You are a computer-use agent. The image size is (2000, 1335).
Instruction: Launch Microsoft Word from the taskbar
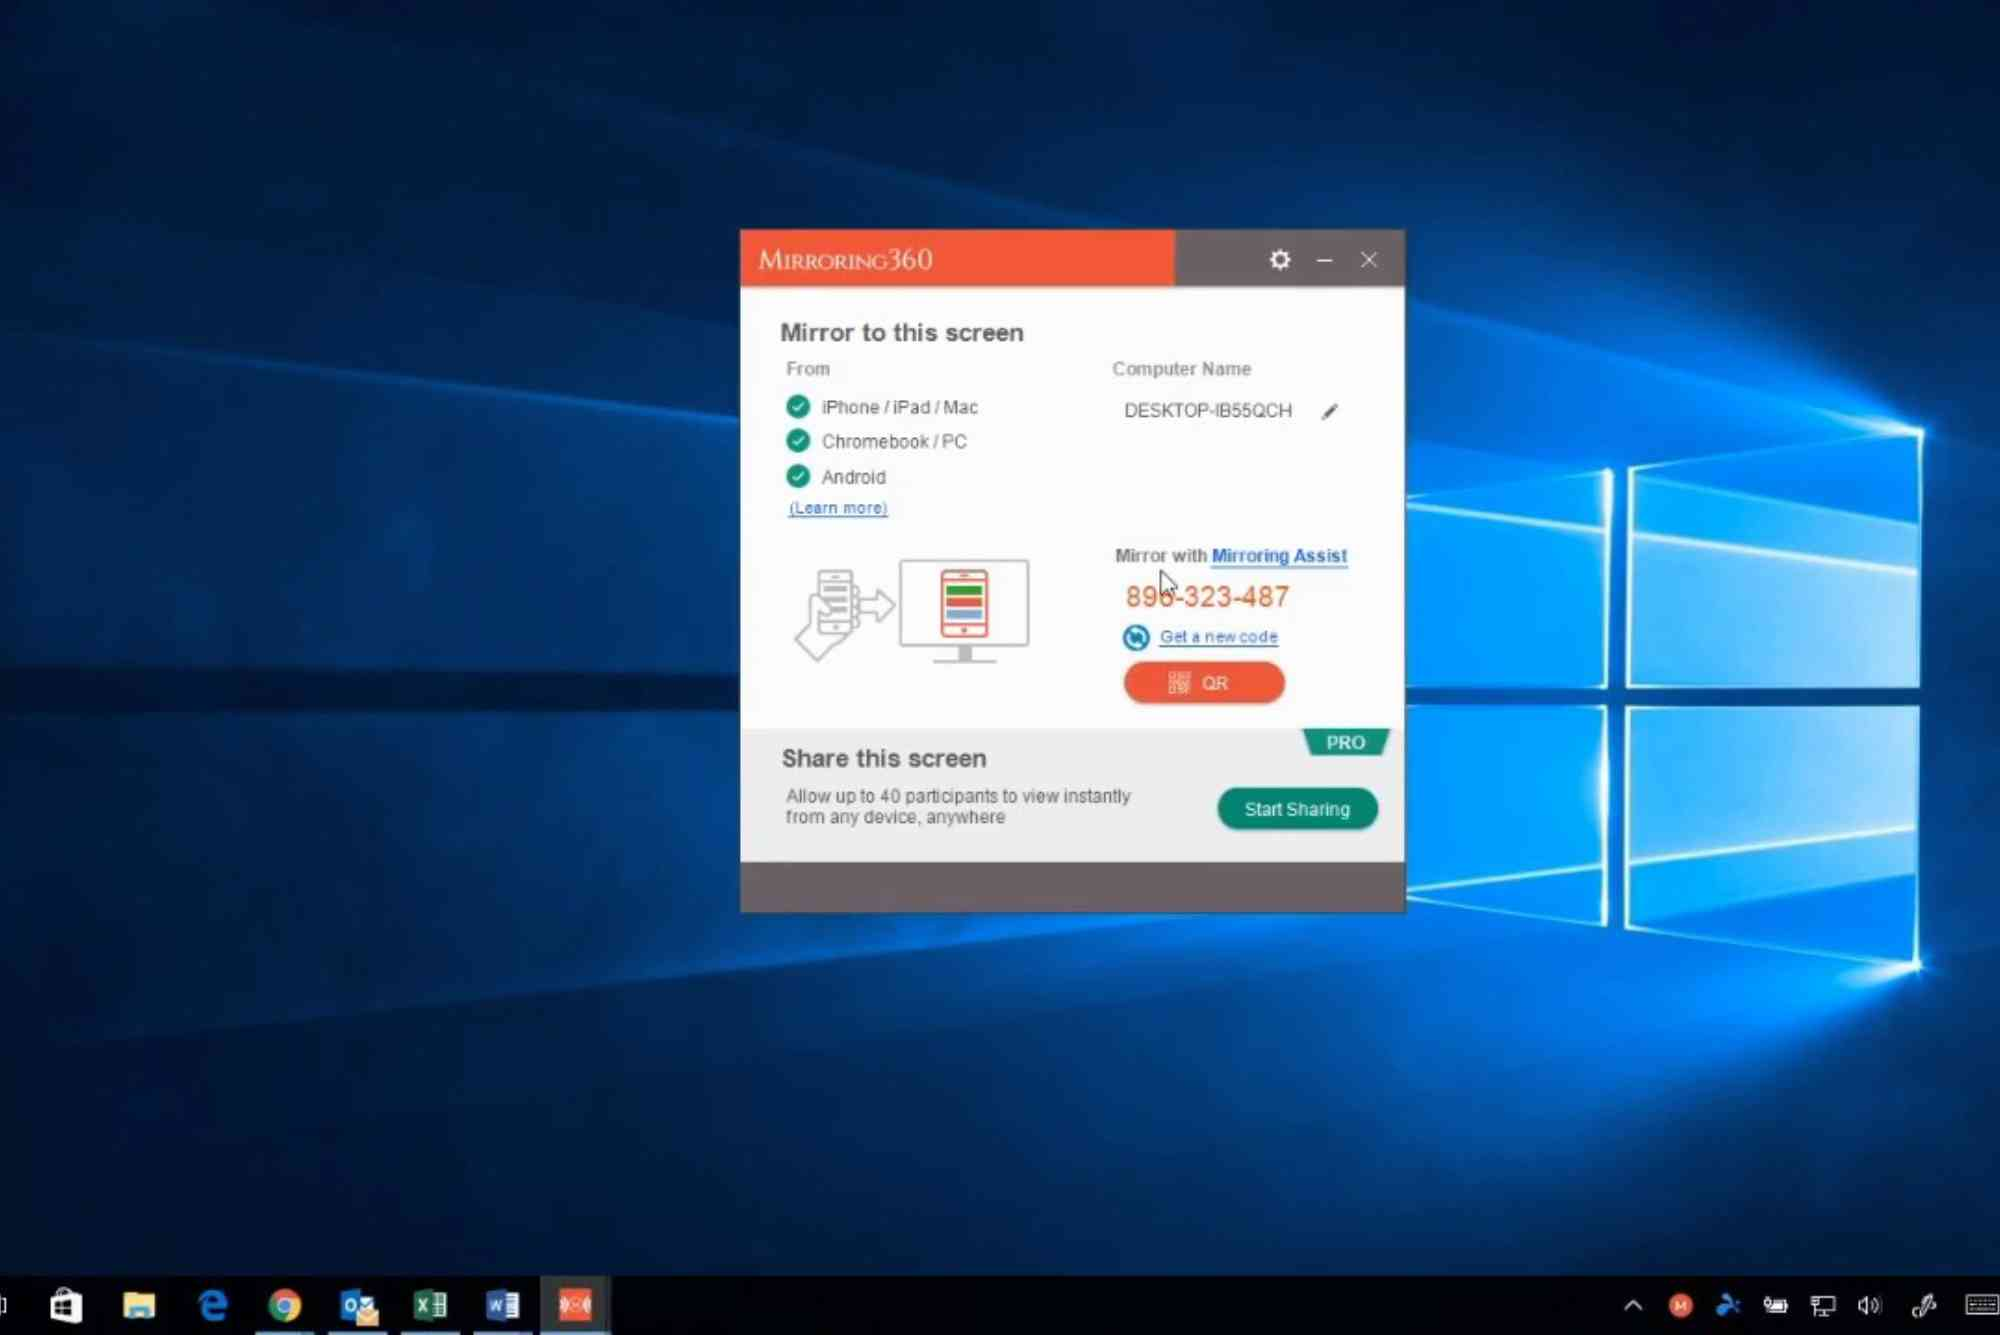click(x=501, y=1304)
